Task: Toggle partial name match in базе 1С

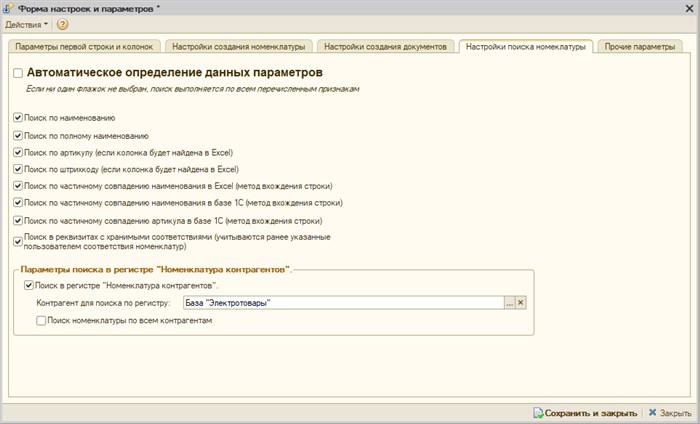Action: point(18,203)
